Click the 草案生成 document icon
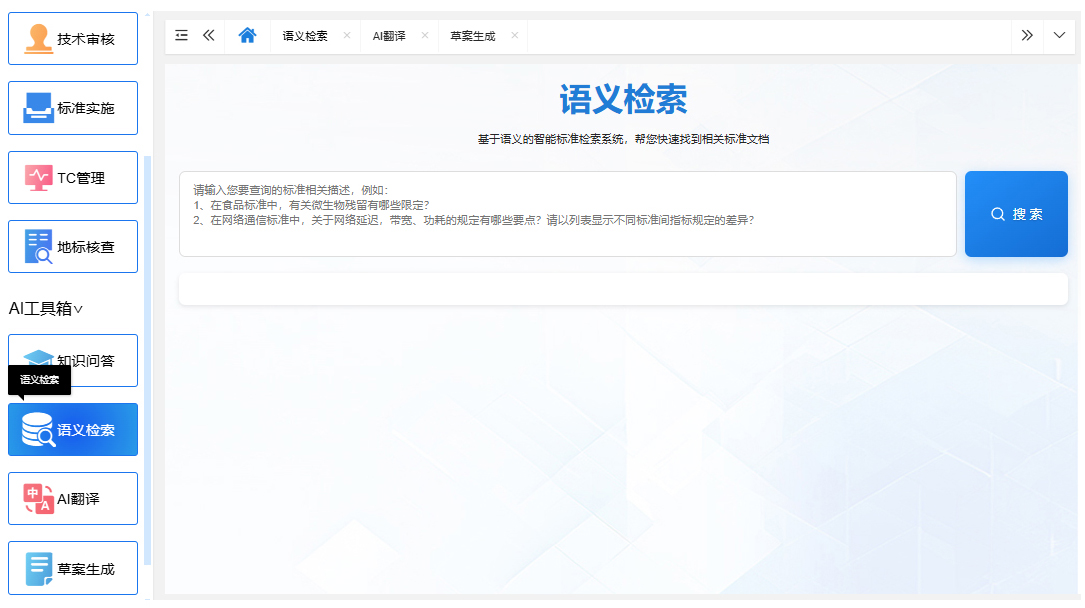The height and width of the screenshot is (608, 1085). 39,569
